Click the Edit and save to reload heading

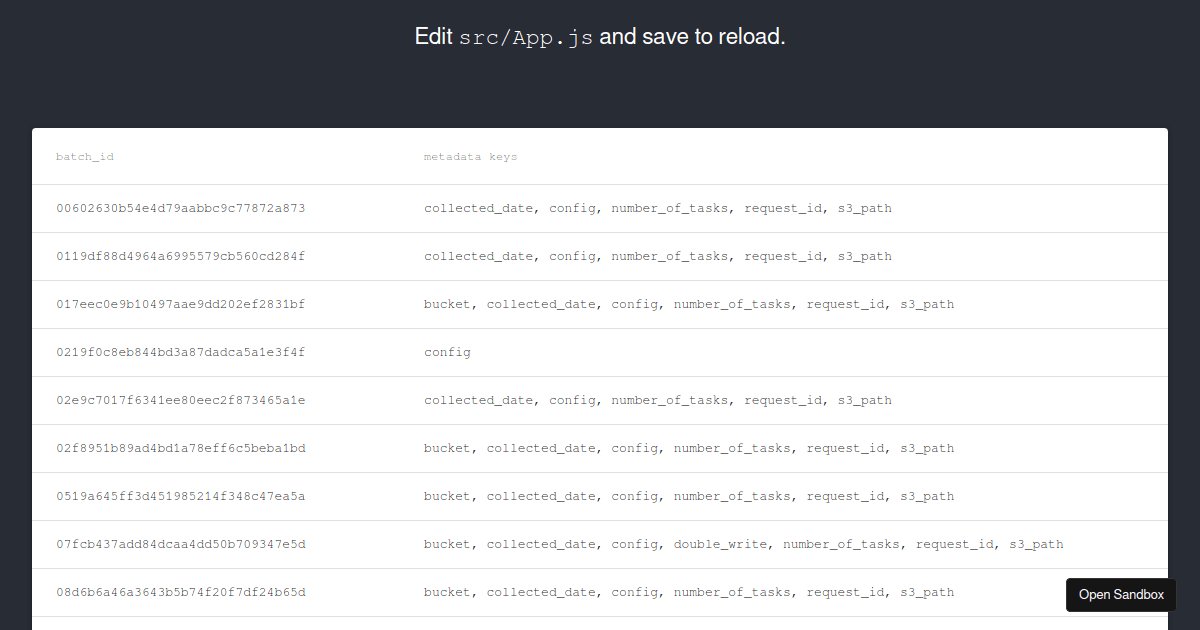coord(600,36)
